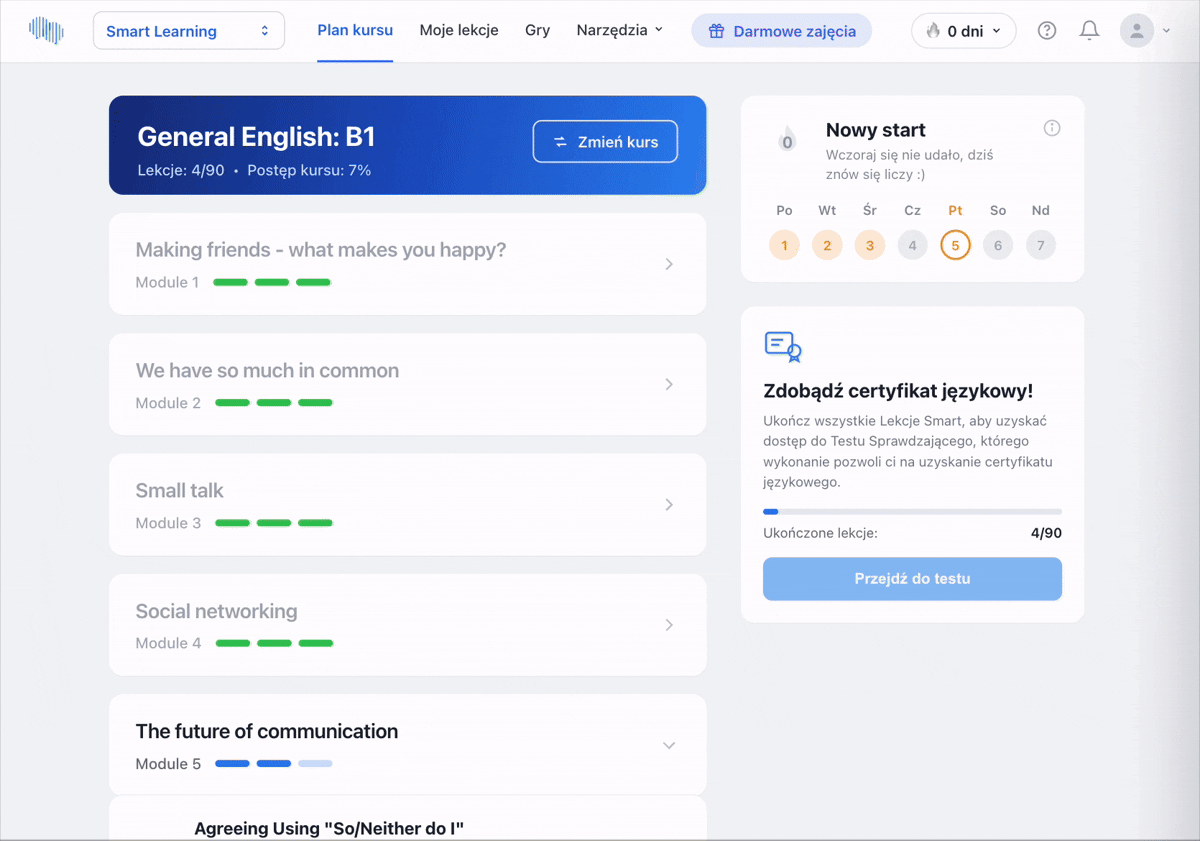Click the Small talk title
1200x841 pixels.
point(180,490)
